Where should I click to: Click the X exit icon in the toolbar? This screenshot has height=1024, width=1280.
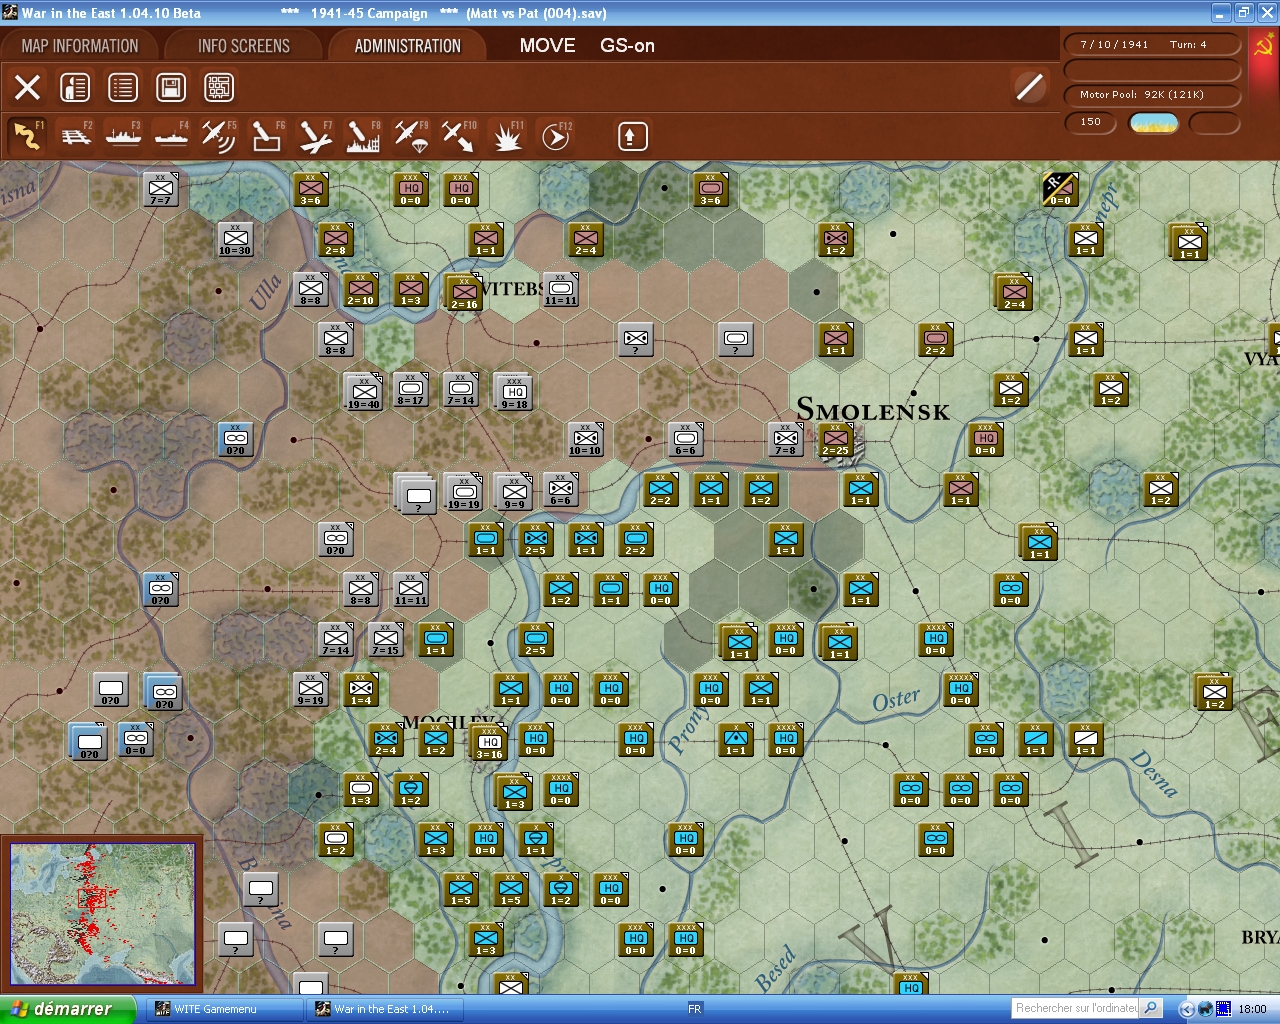[x=28, y=88]
